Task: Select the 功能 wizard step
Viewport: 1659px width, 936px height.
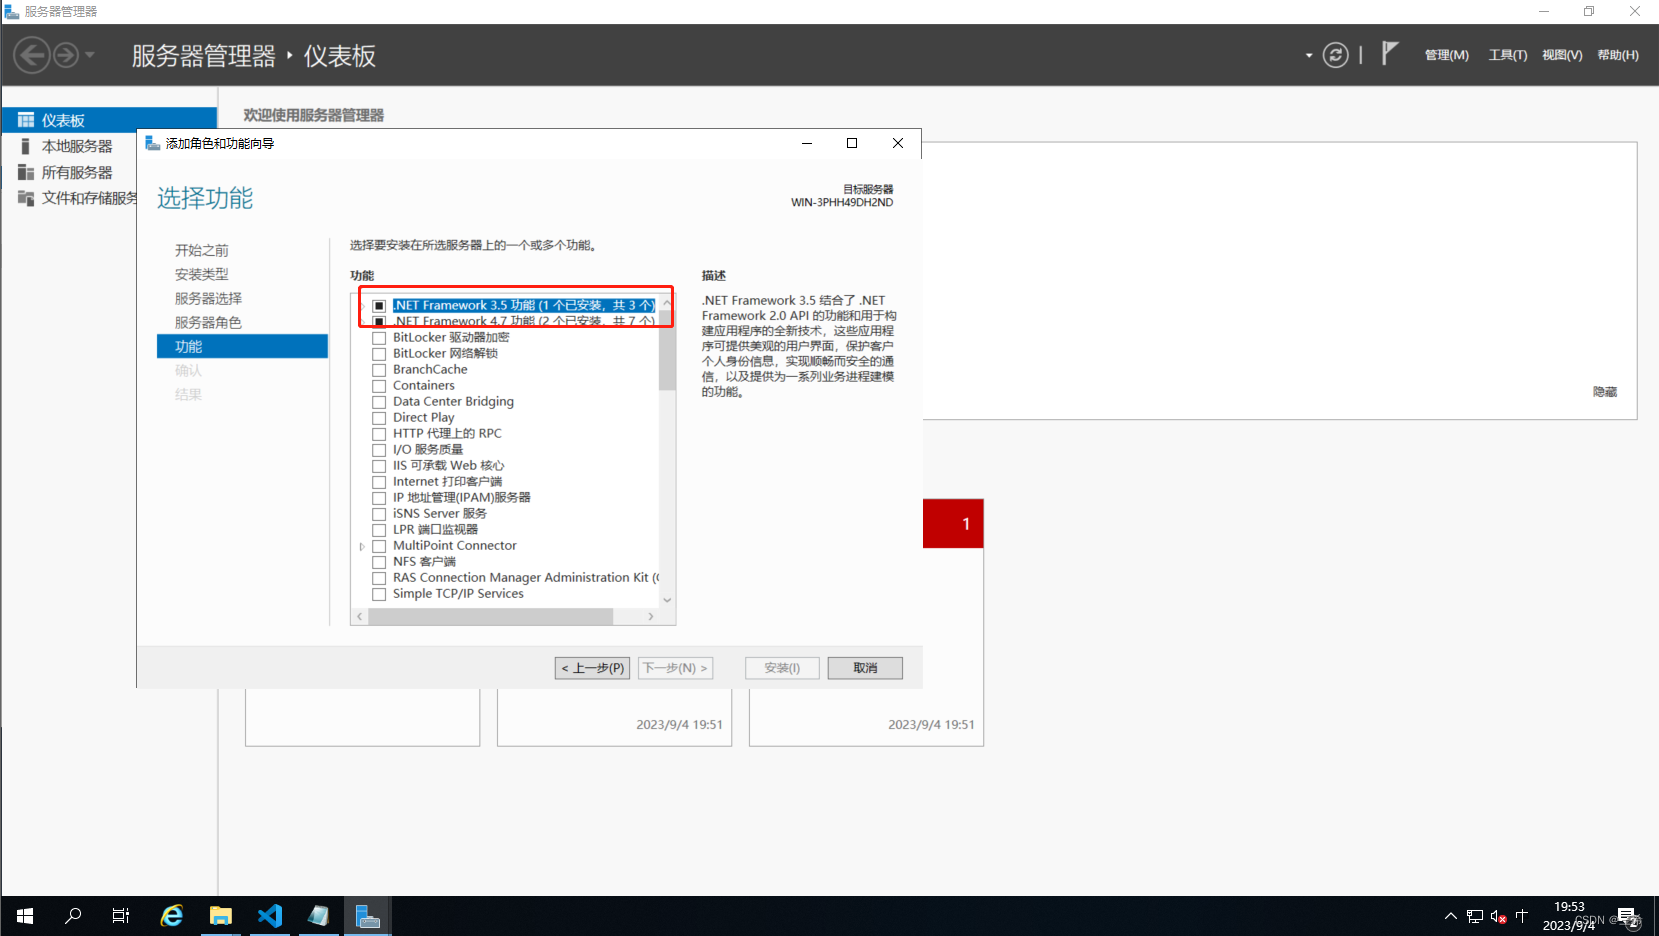Action: click(x=242, y=346)
